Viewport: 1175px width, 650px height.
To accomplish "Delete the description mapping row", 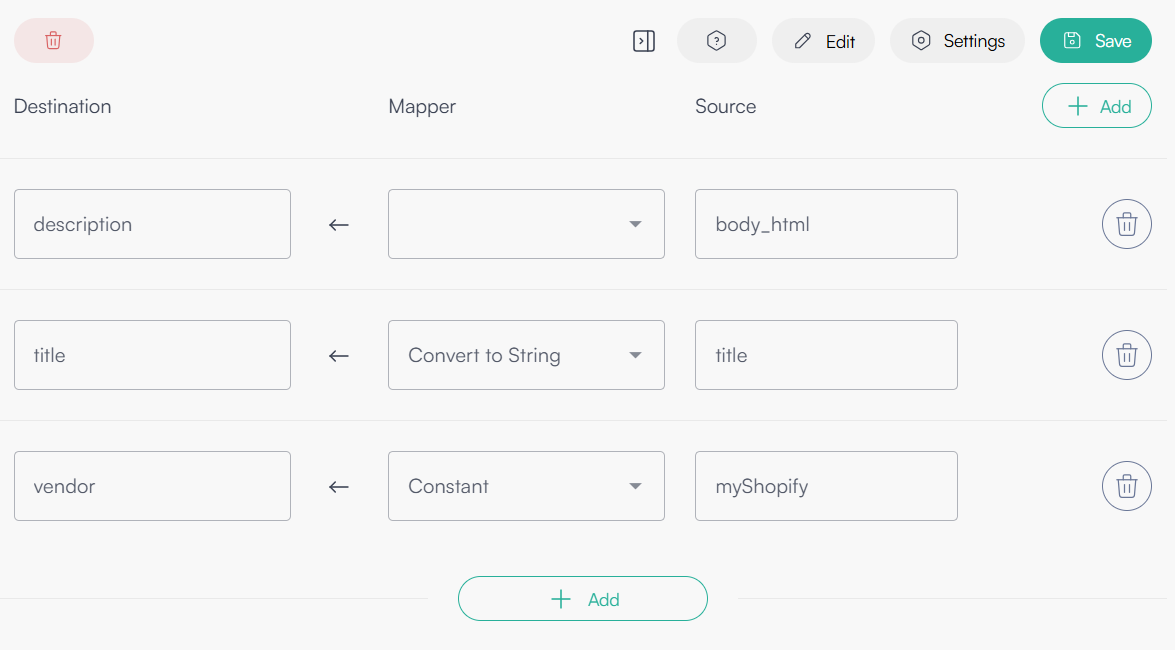I will (x=1126, y=224).
